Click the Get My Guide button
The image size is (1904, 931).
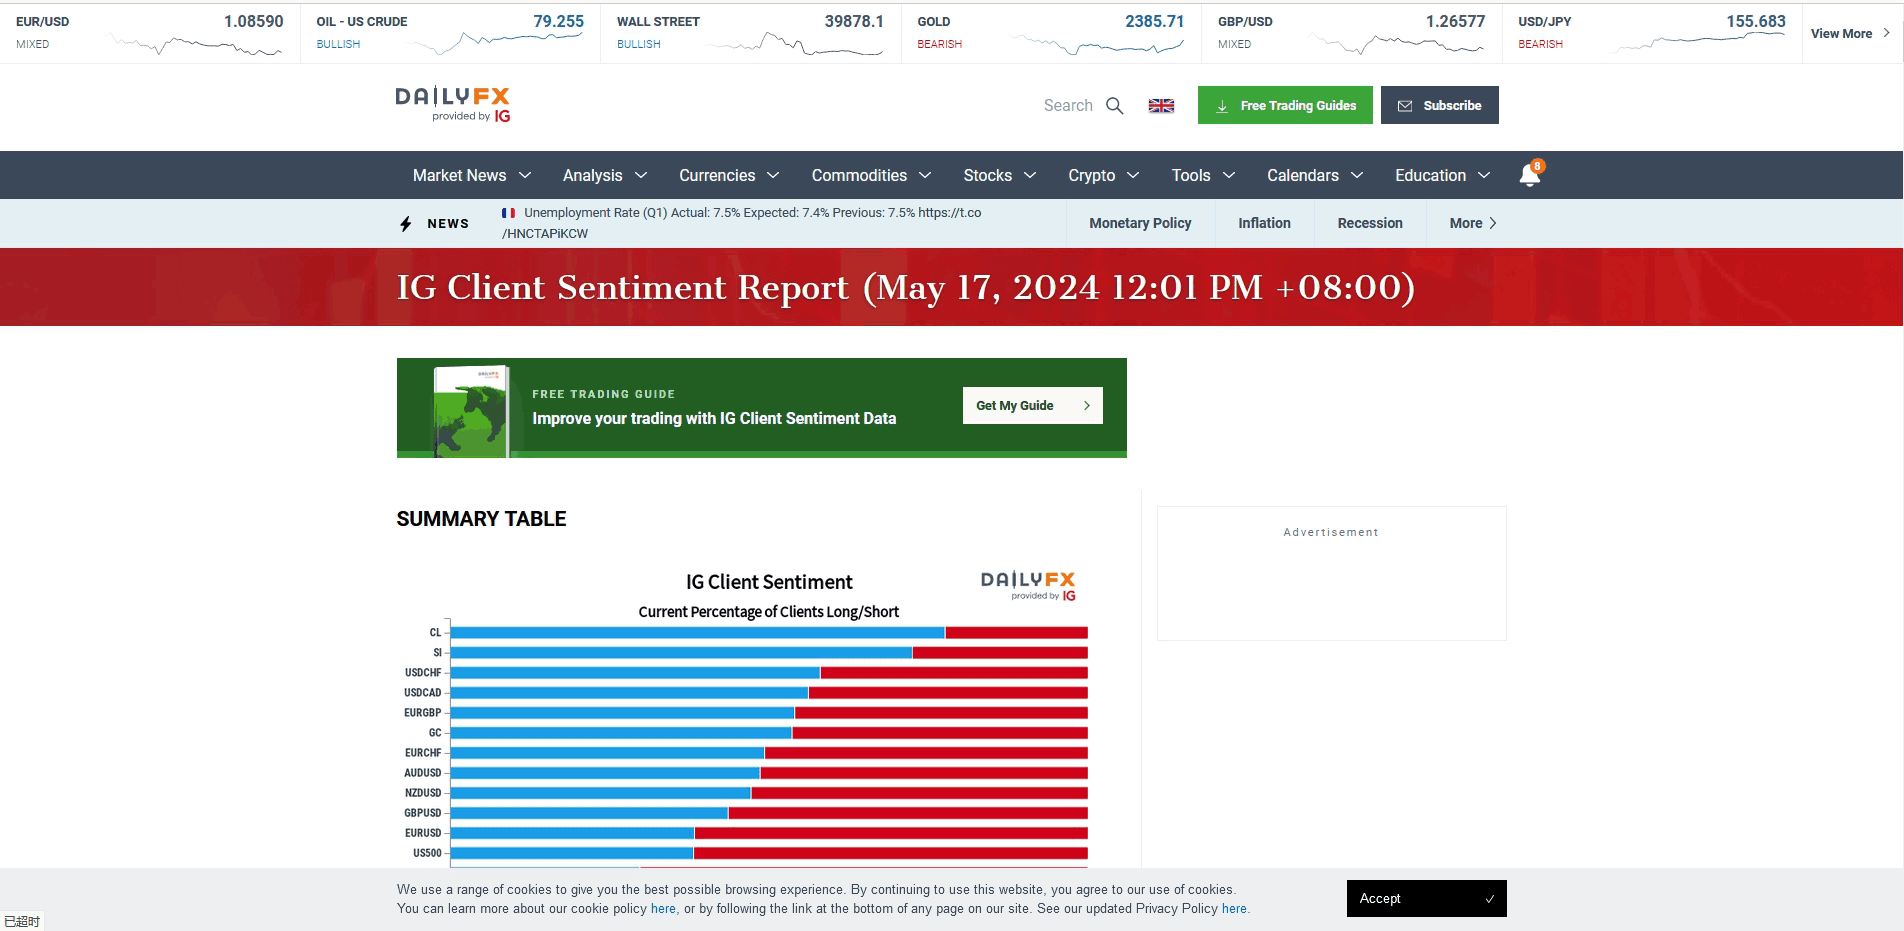tap(1033, 405)
